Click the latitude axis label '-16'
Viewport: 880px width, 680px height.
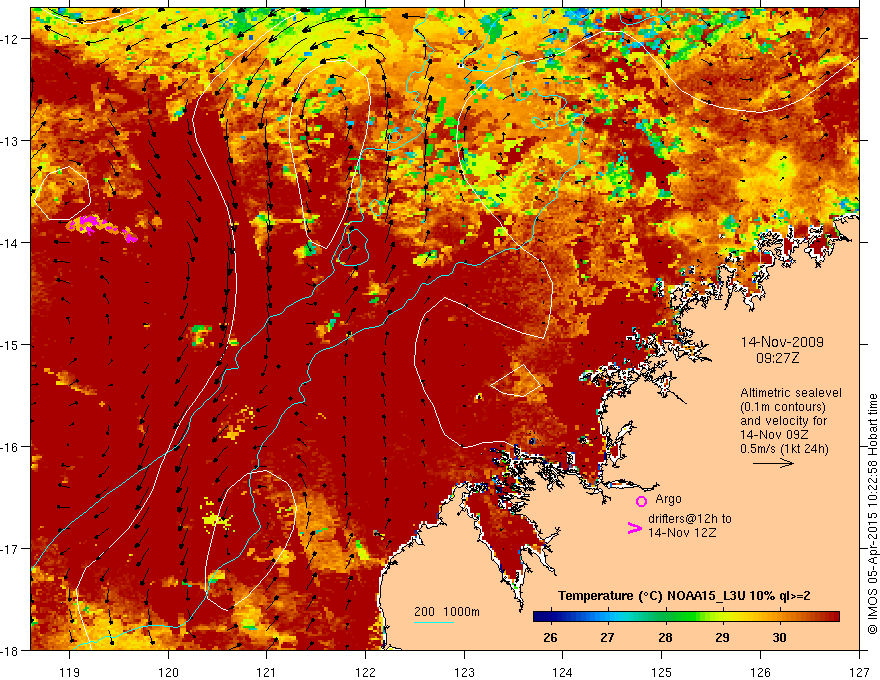click(10, 447)
